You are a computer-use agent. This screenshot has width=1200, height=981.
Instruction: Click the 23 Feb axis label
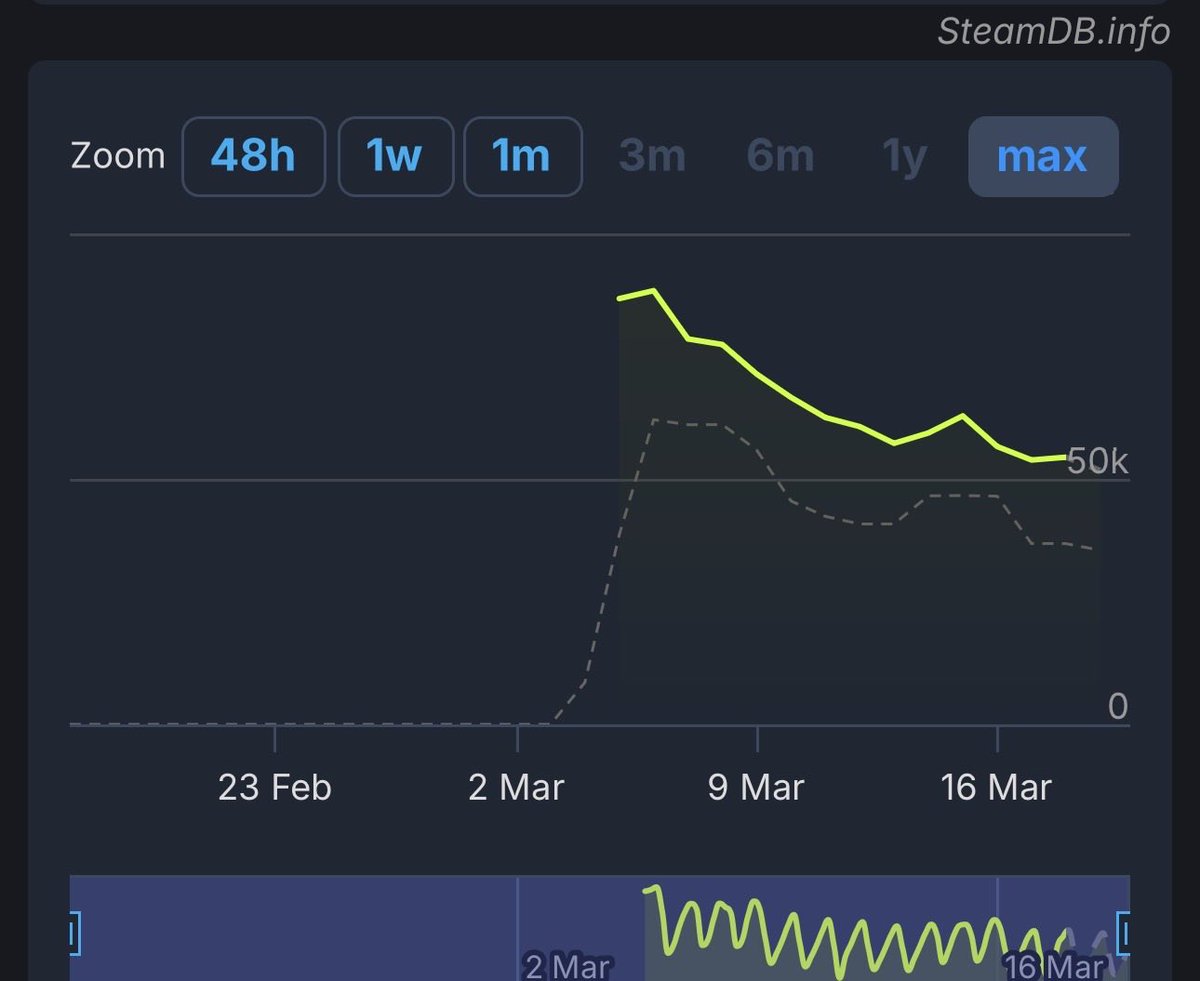click(x=274, y=788)
